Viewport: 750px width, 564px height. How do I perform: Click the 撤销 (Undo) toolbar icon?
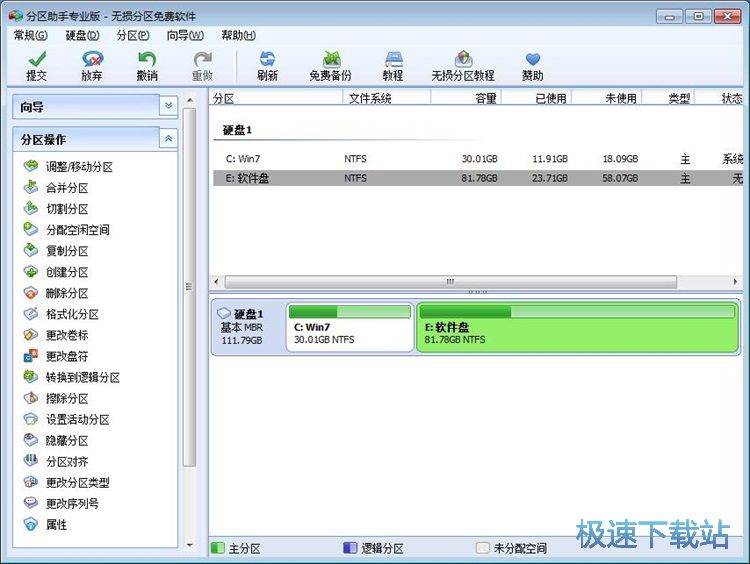tap(147, 66)
